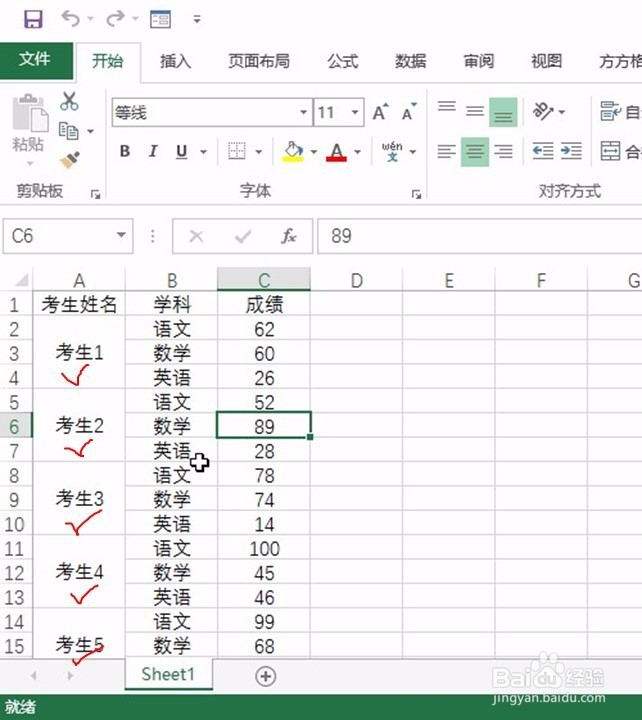
Task: Switch to the 页面布局 tab
Action: click(259, 61)
